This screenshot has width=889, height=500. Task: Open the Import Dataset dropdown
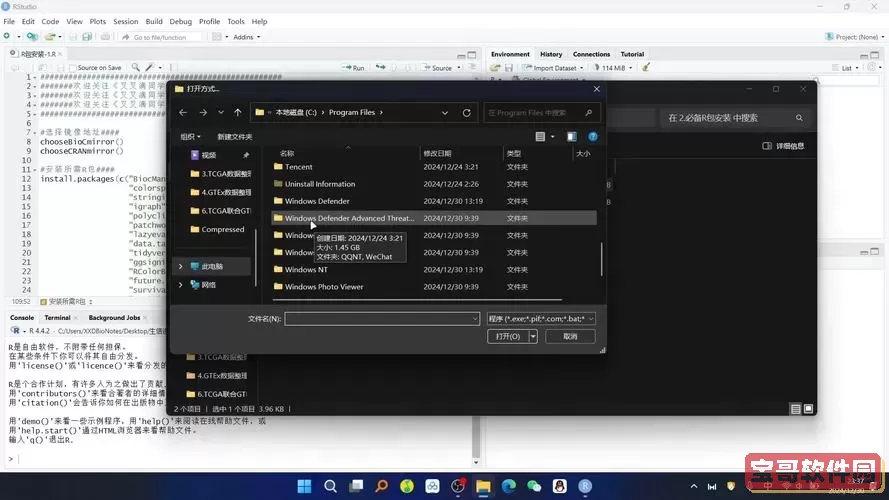click(553, 68)
